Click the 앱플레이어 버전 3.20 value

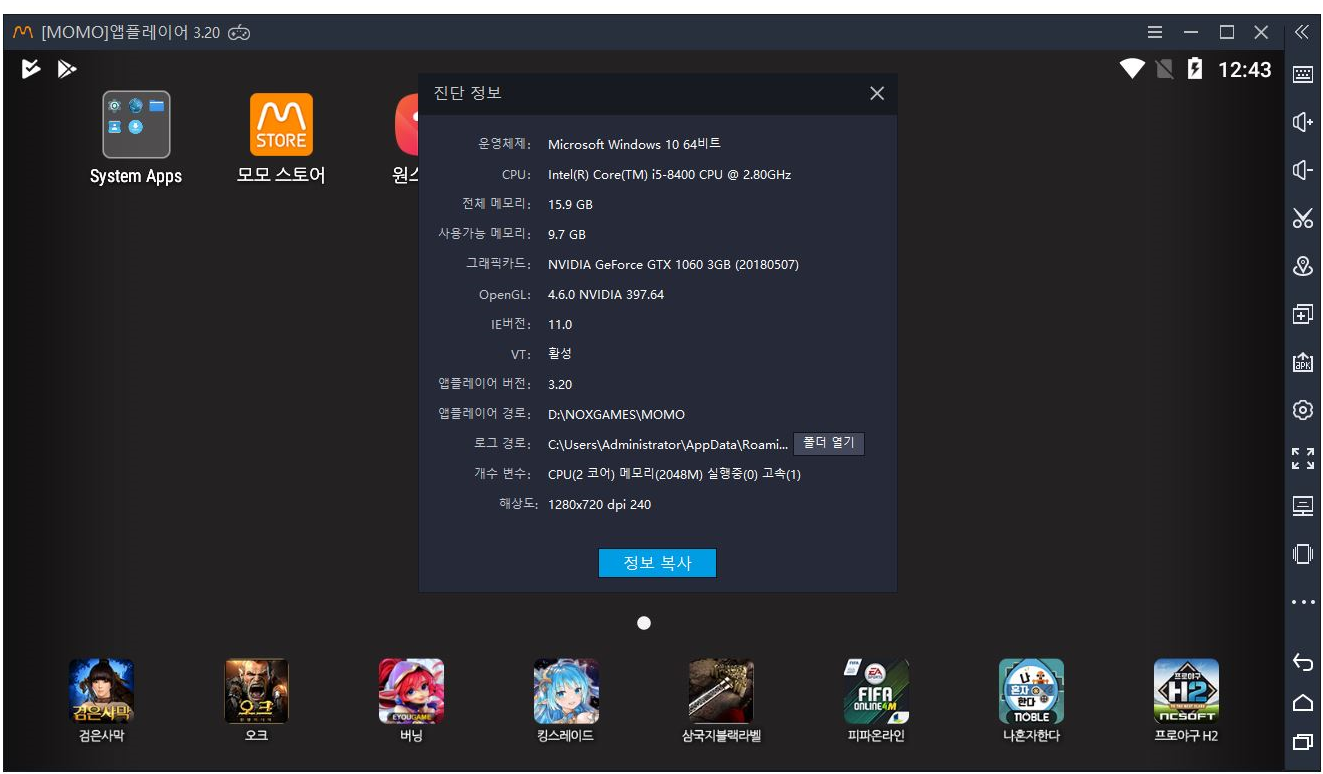560,384
